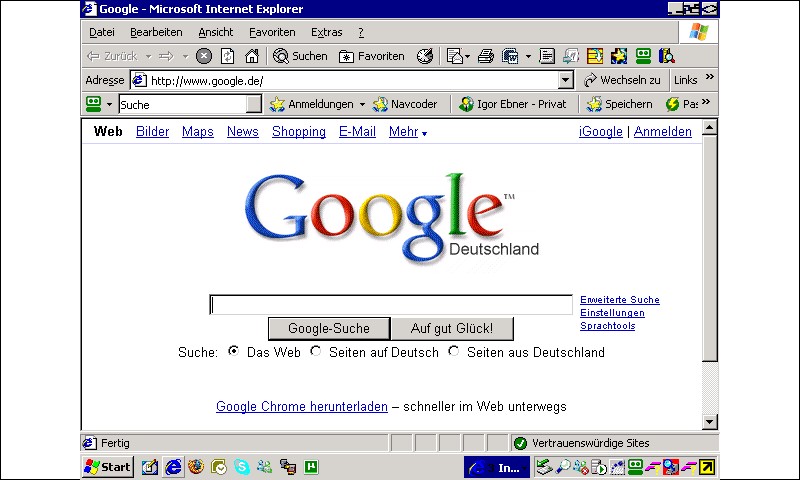Select the Seiten auf Deutsch radio button

(x=316, y=351)
